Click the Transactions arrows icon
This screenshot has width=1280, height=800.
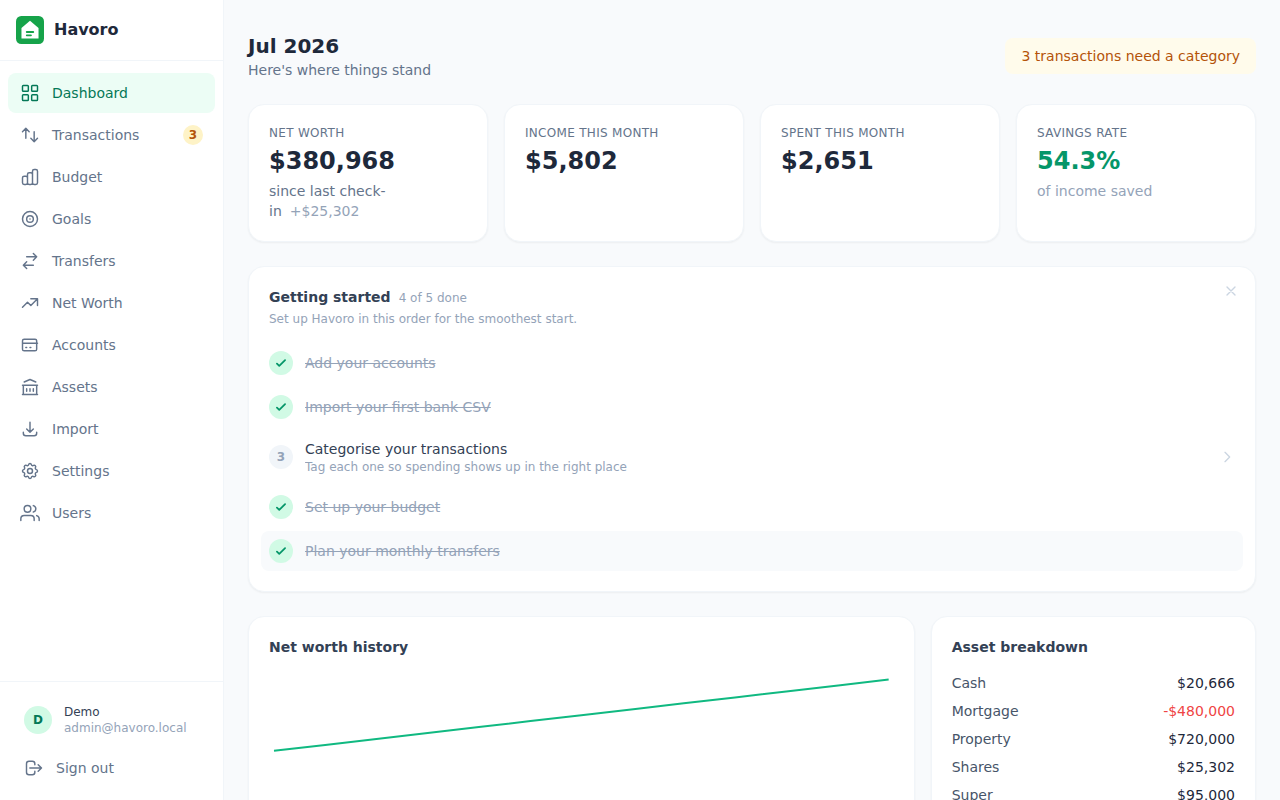(30, 135)
